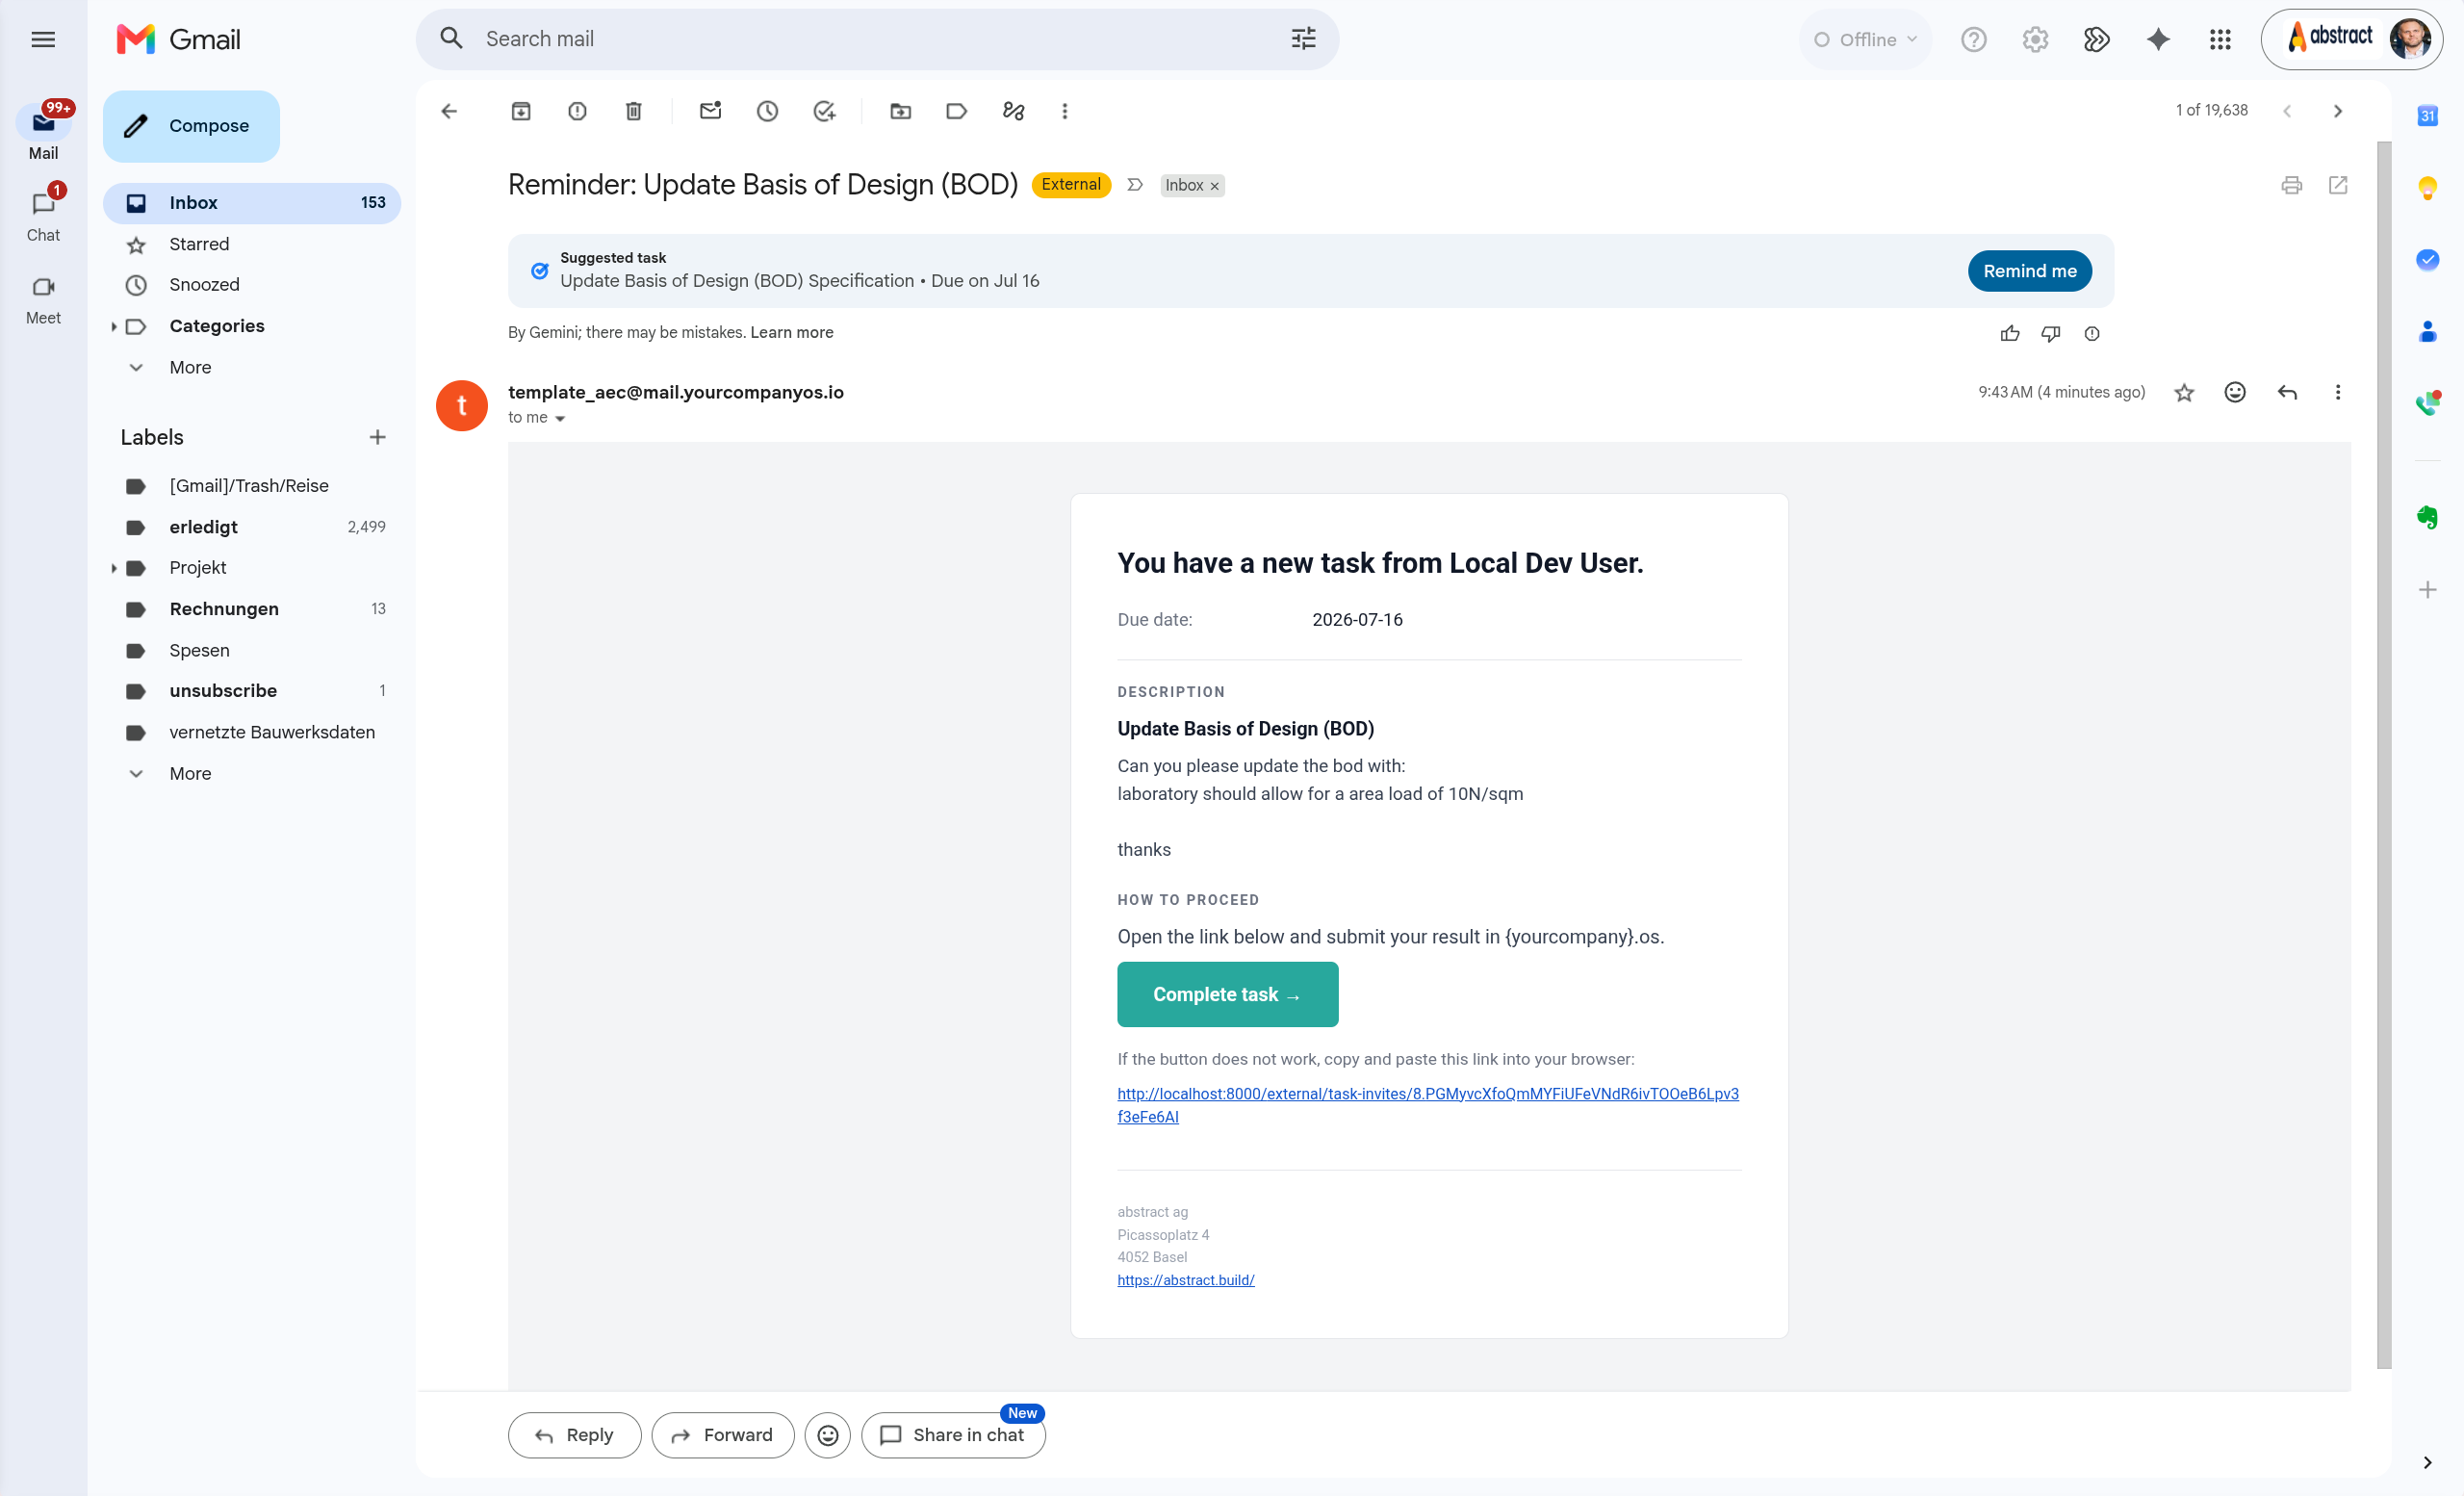
Task: Delete this email with trash icon
Action: click(x=633, y=111)
